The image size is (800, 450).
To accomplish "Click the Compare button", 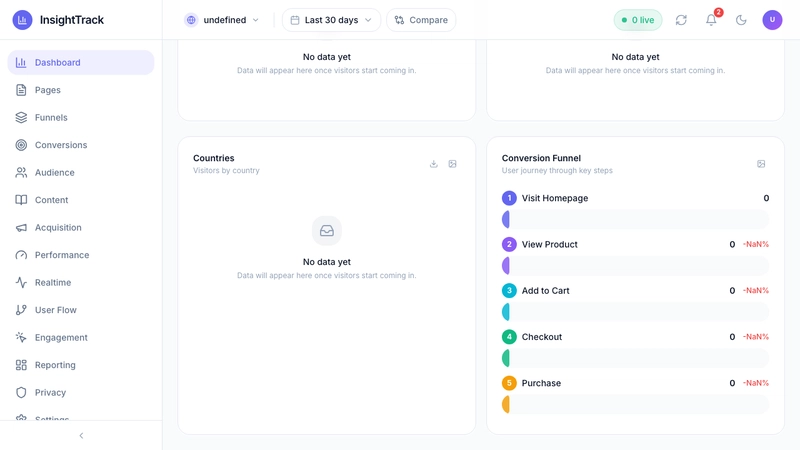I will point(421,20).
